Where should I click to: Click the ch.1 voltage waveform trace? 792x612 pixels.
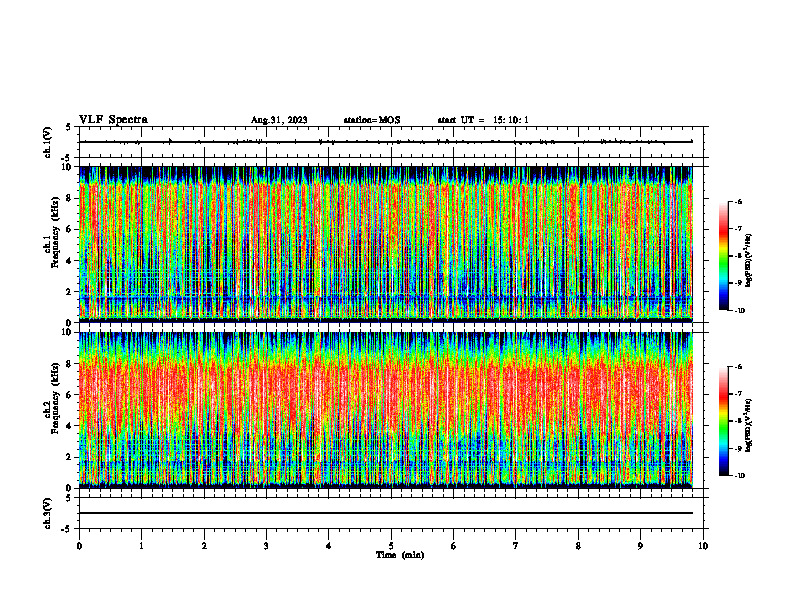click(386, 142)
